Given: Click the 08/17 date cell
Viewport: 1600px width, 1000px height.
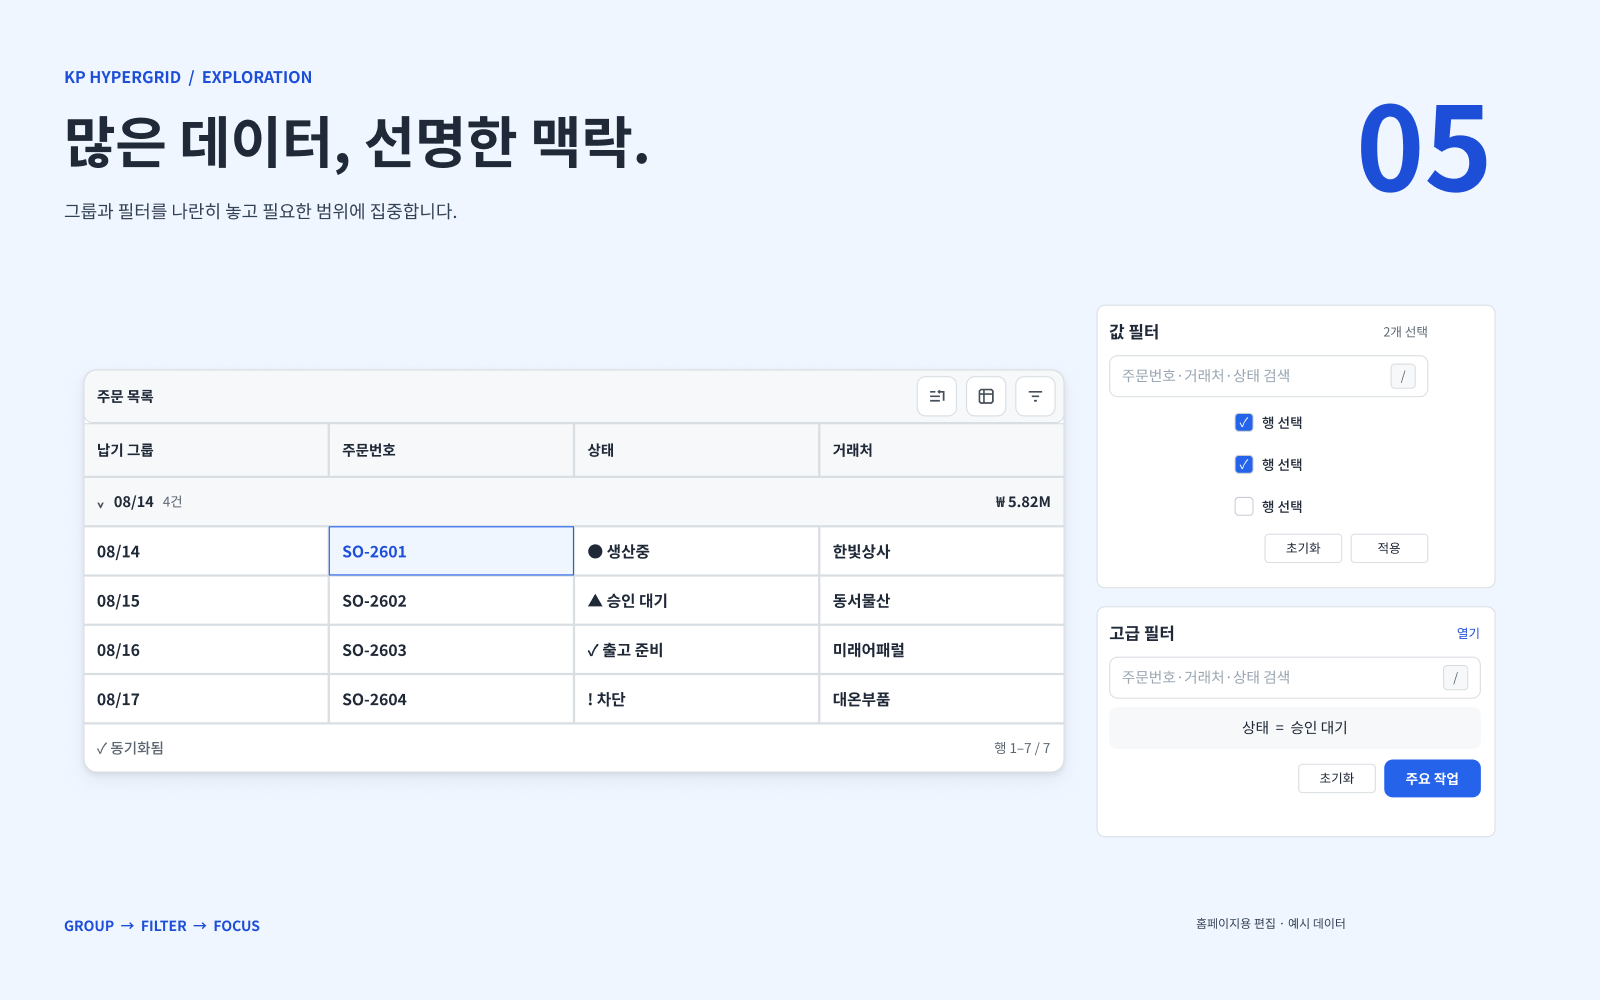Looking at the screenshot, I should pos(206,699).
